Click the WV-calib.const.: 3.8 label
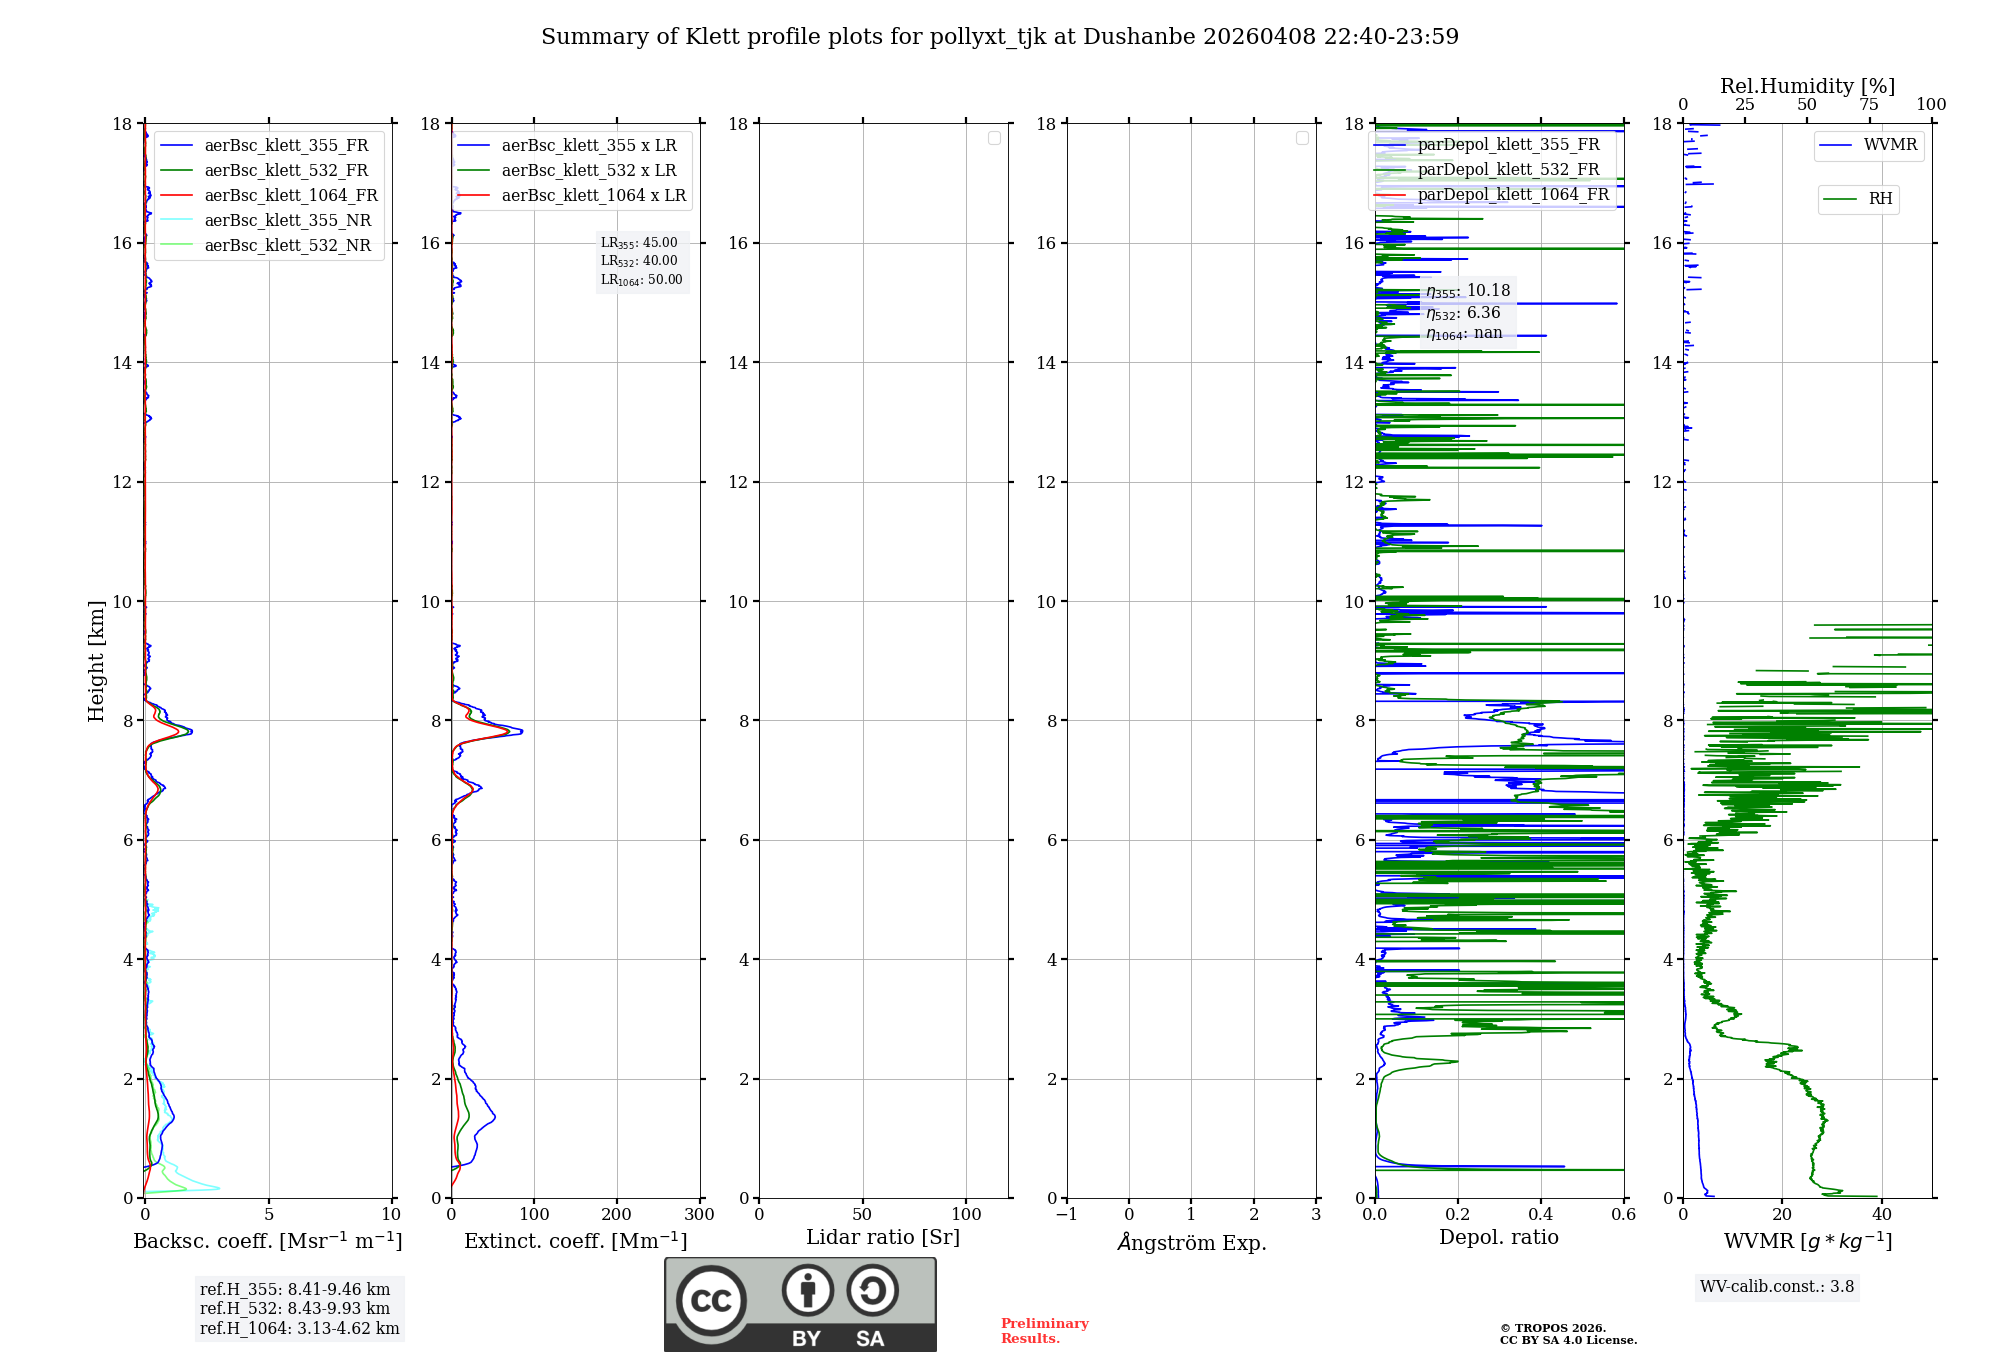2000x1360 pixels. tap(1776, 1287)
